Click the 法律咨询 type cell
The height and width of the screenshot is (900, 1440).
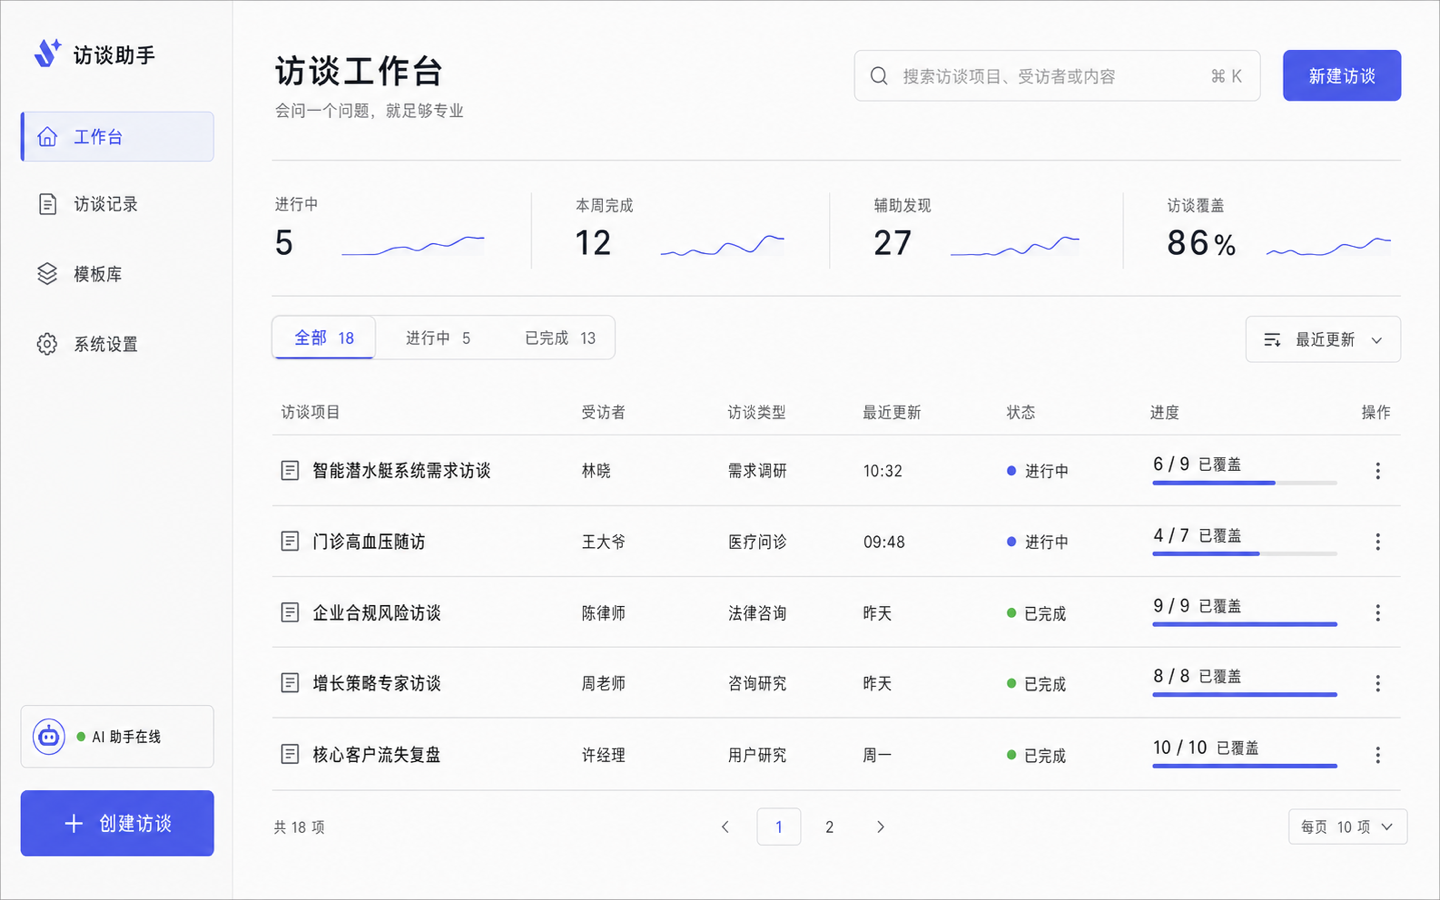tap(757, 613)
